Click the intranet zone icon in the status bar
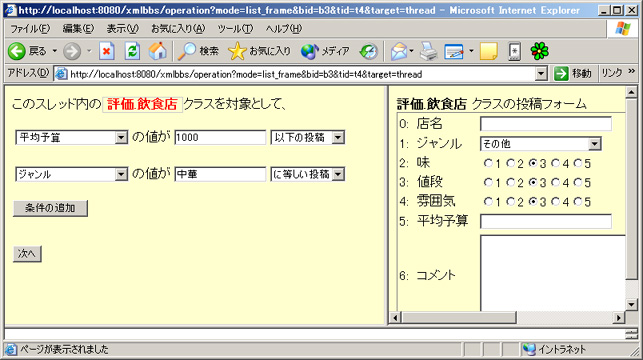Image resolution: width=643 pixels, height=360 pixels. (529, 349)
